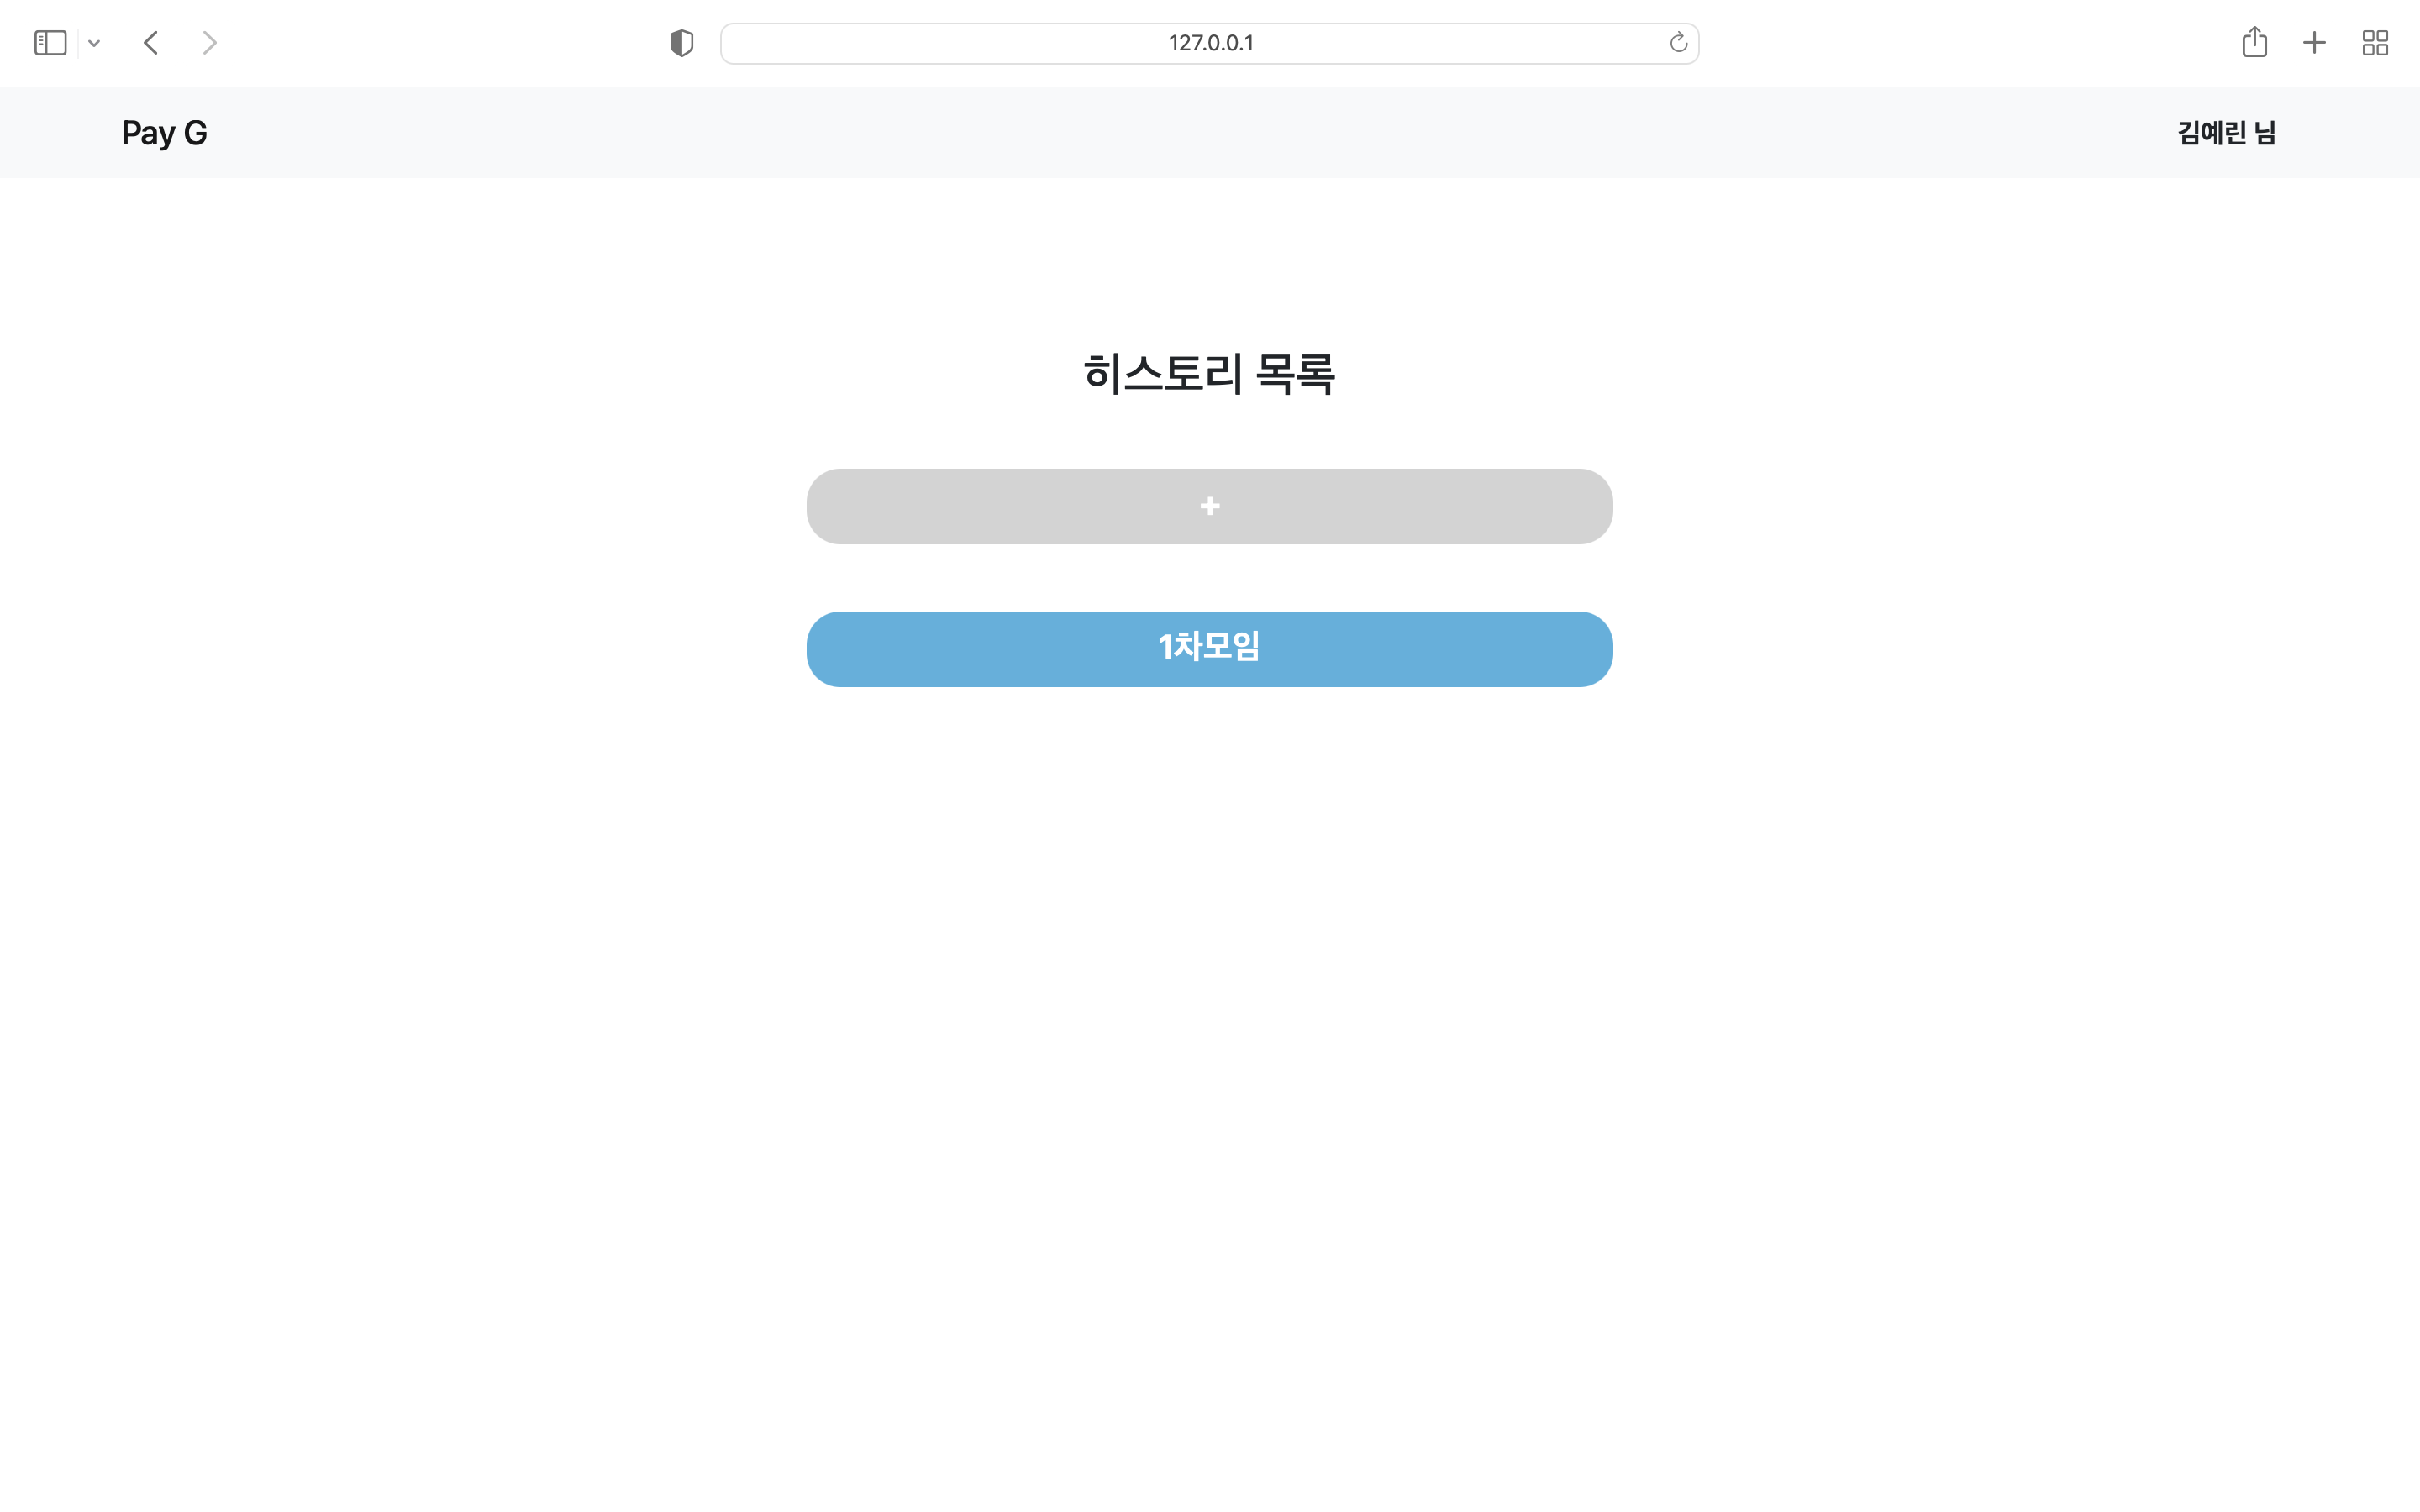Show the tab overview grid icon

tap(2375, 43)
